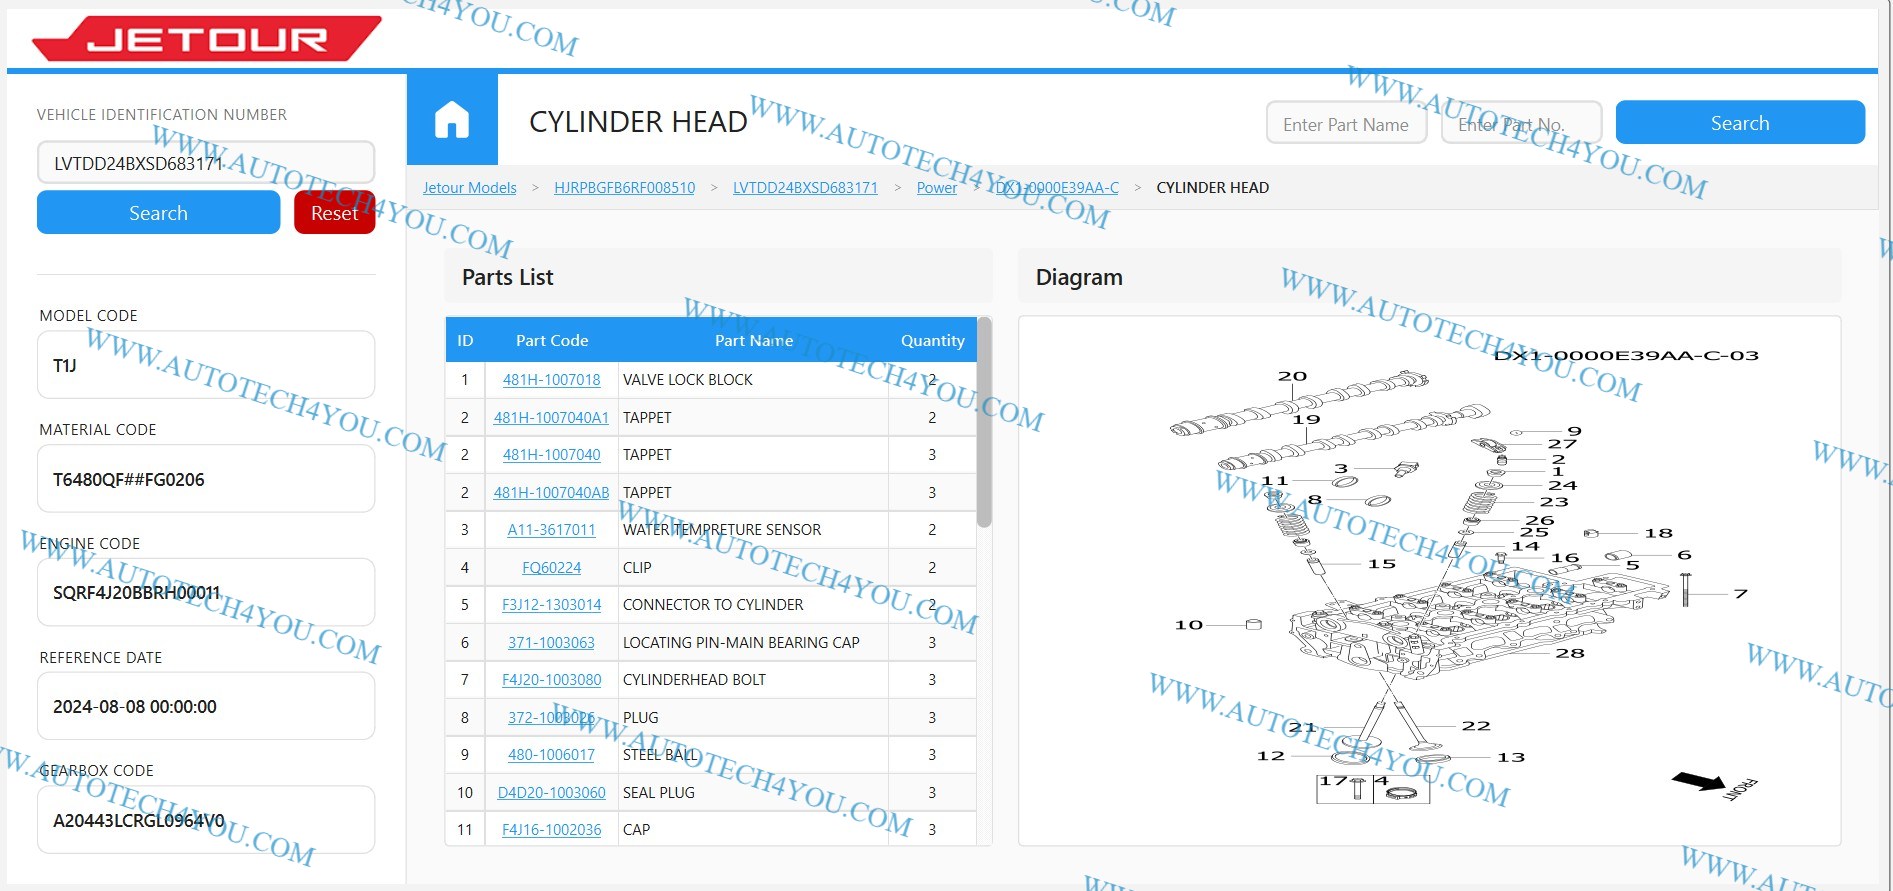The width and height of the screenshot is (1893, 891).
Task: Open part code A11-3617011 link
Action: click(x=551, y=530)
